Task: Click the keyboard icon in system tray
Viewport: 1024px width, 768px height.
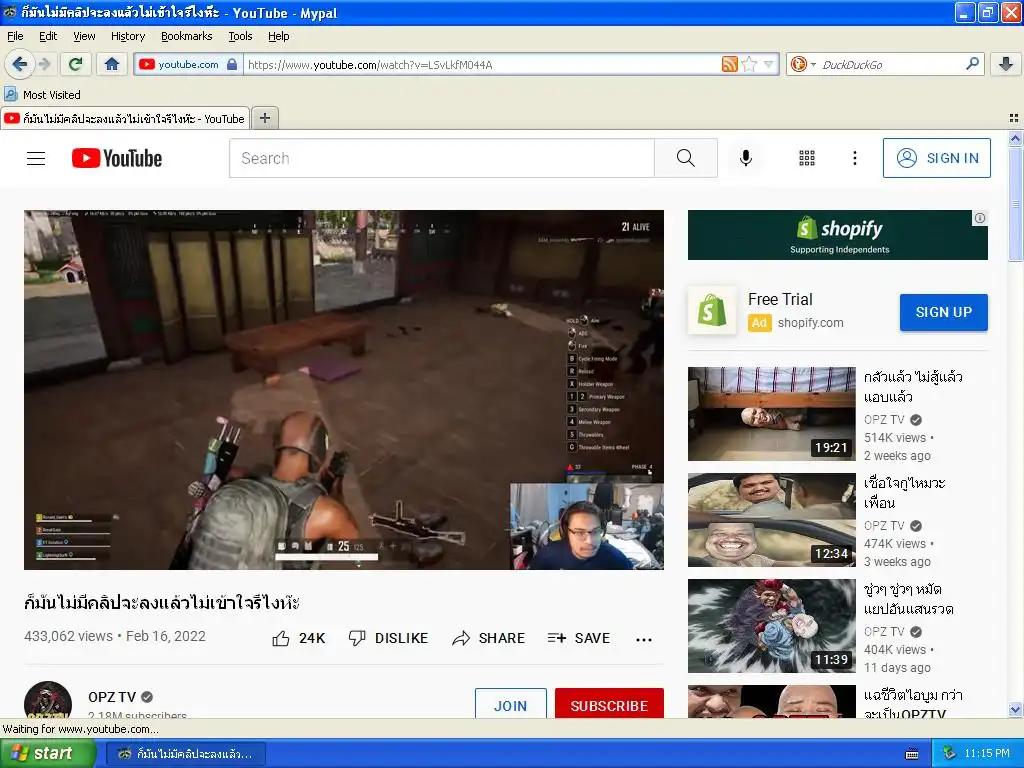Action: 912,754
